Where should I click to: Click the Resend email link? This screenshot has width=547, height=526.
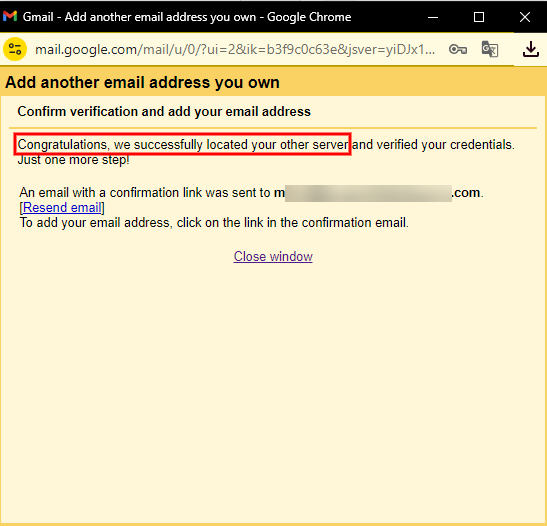[x=62, y=208]
